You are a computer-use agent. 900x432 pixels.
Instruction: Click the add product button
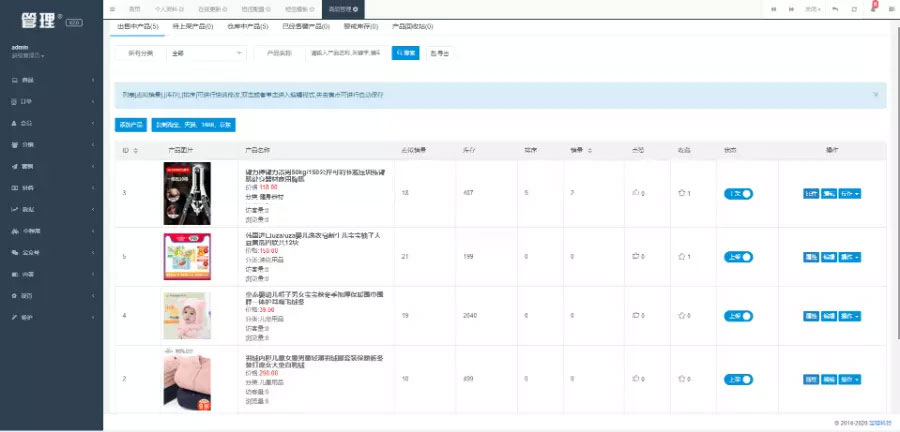tap(131, 125)
